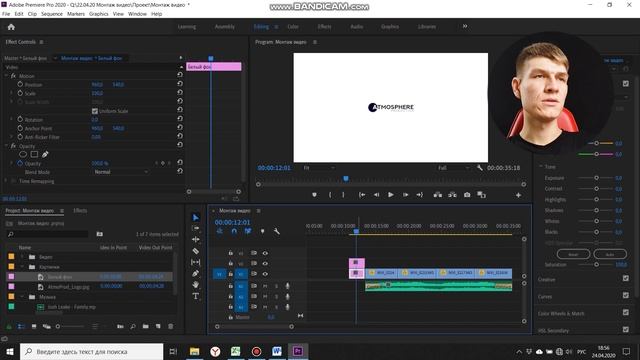Collapse Картинки bin in Project panel
Screen dimensions: 640x360
coord(22,267)
